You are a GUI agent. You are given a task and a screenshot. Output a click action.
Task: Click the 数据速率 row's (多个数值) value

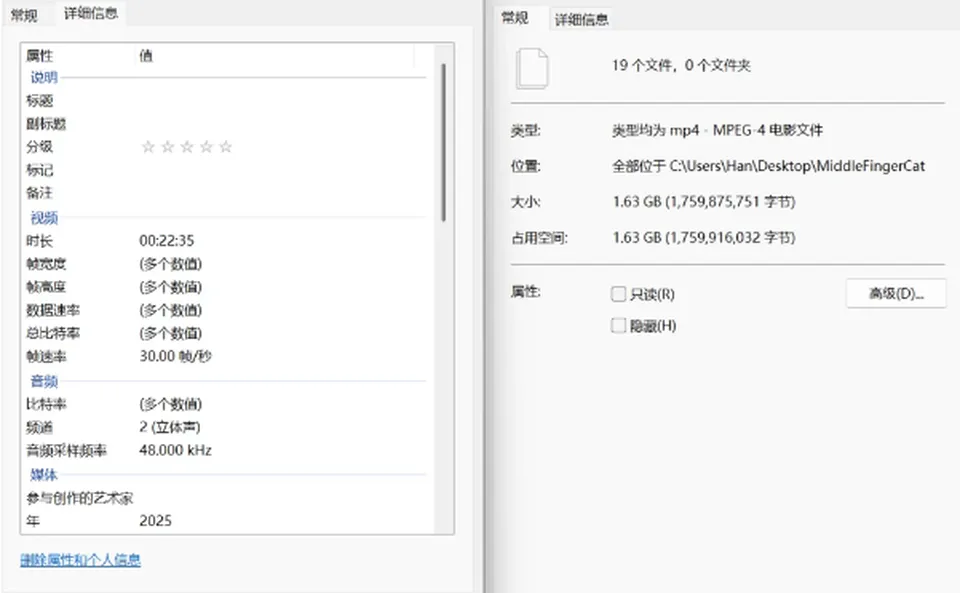point(170,310)
